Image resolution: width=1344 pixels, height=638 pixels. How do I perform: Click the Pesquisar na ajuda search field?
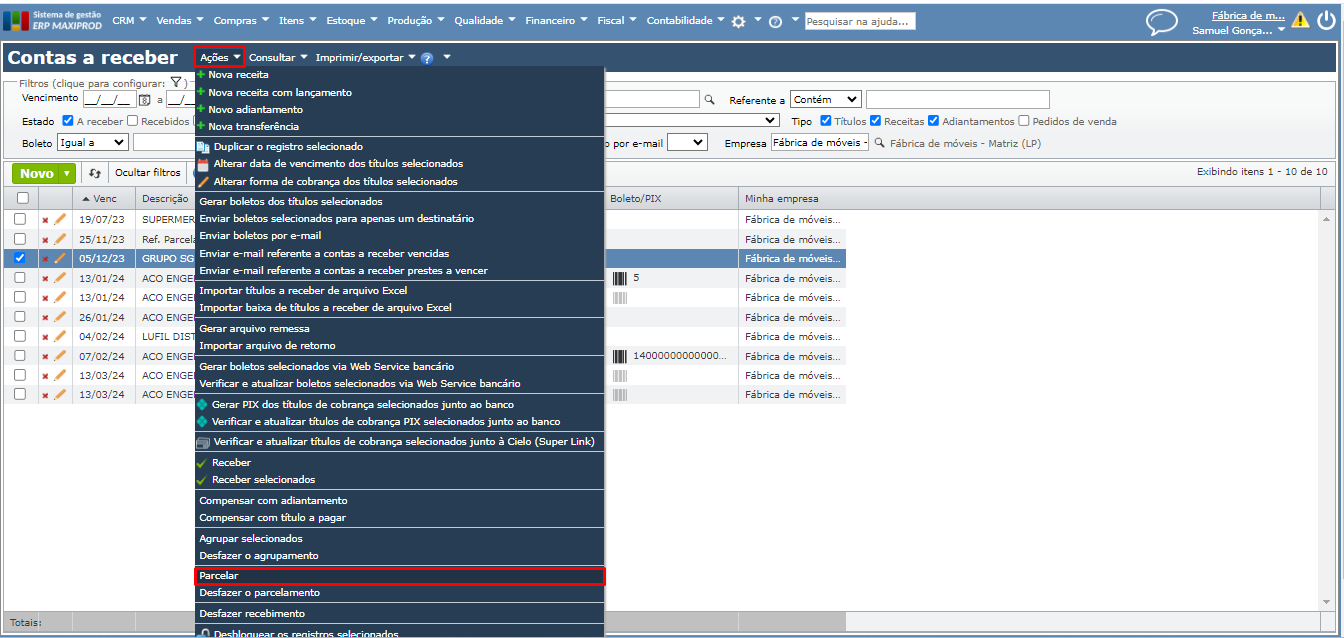(860, 21)
